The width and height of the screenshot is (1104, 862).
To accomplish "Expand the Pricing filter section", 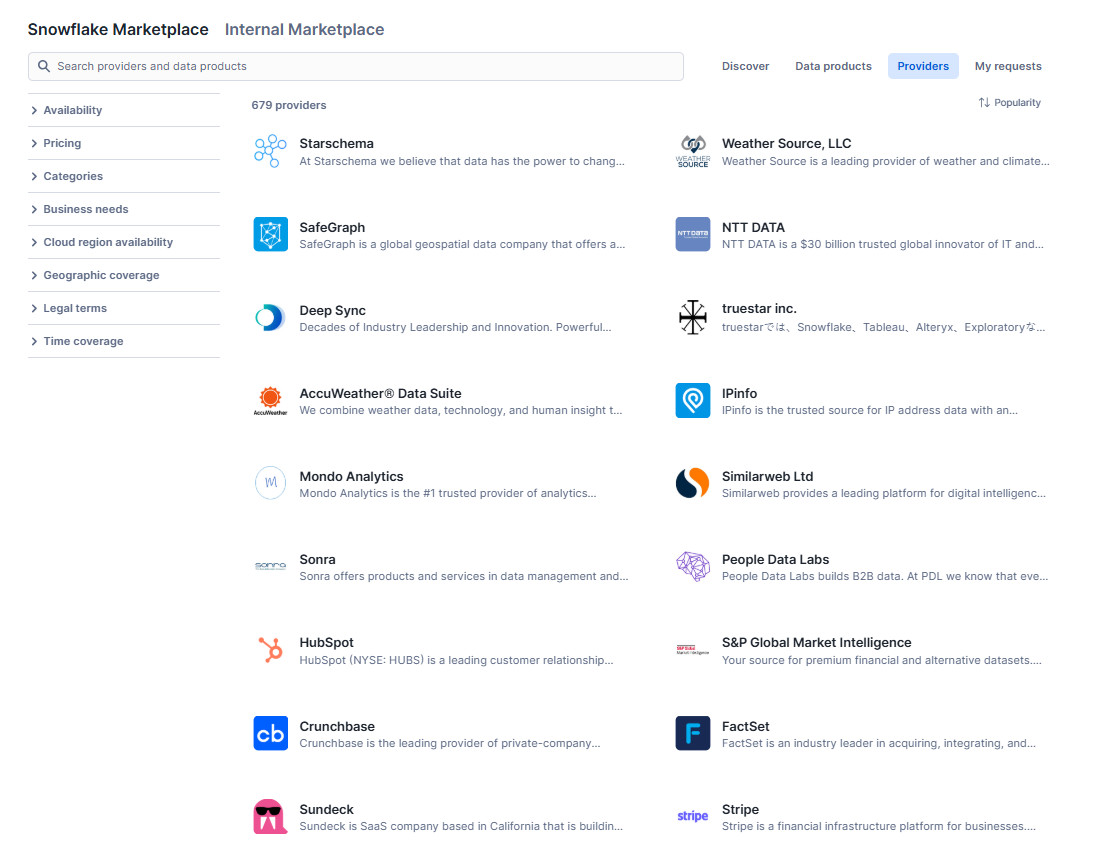I will [x=62, y=143].
